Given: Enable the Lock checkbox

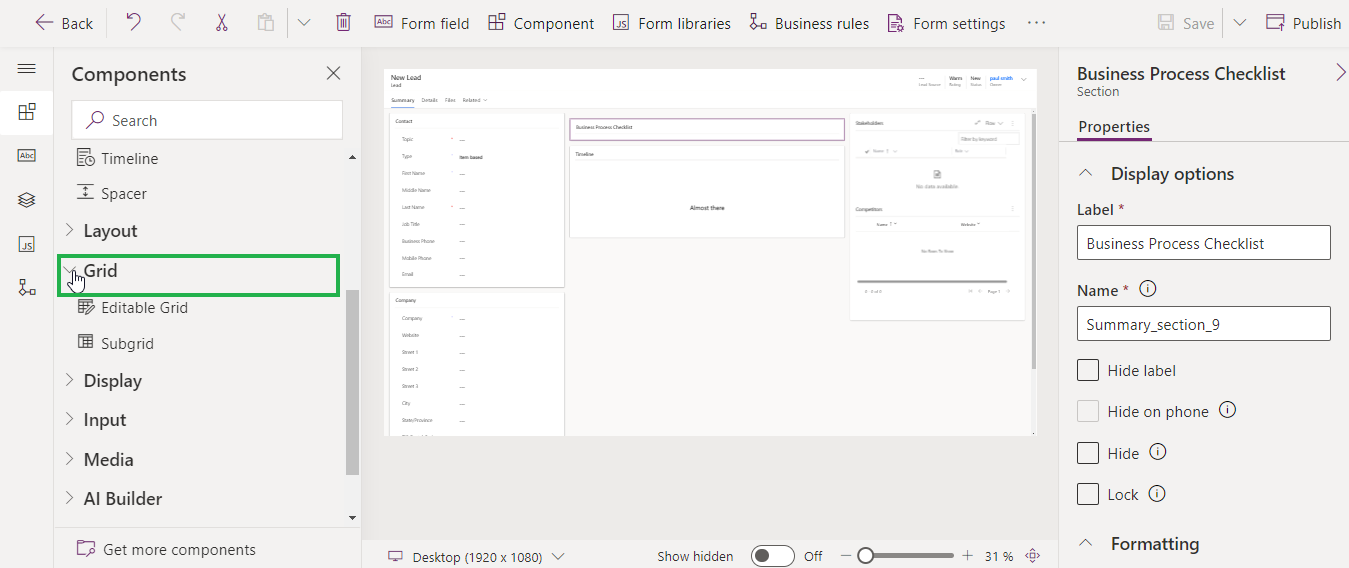Looking at the screenshot, I should (1088, 494).
